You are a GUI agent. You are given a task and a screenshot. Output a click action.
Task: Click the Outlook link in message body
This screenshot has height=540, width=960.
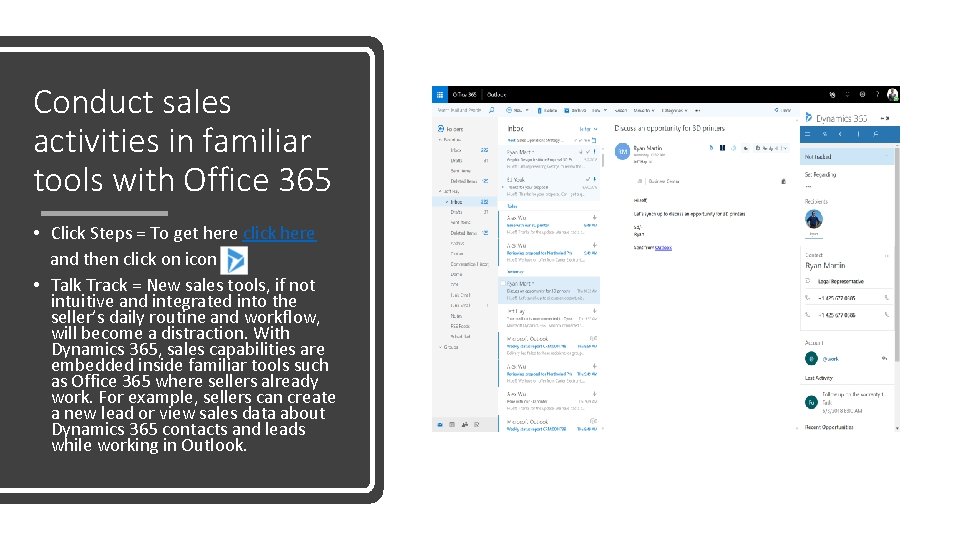(x=663, y=247)
